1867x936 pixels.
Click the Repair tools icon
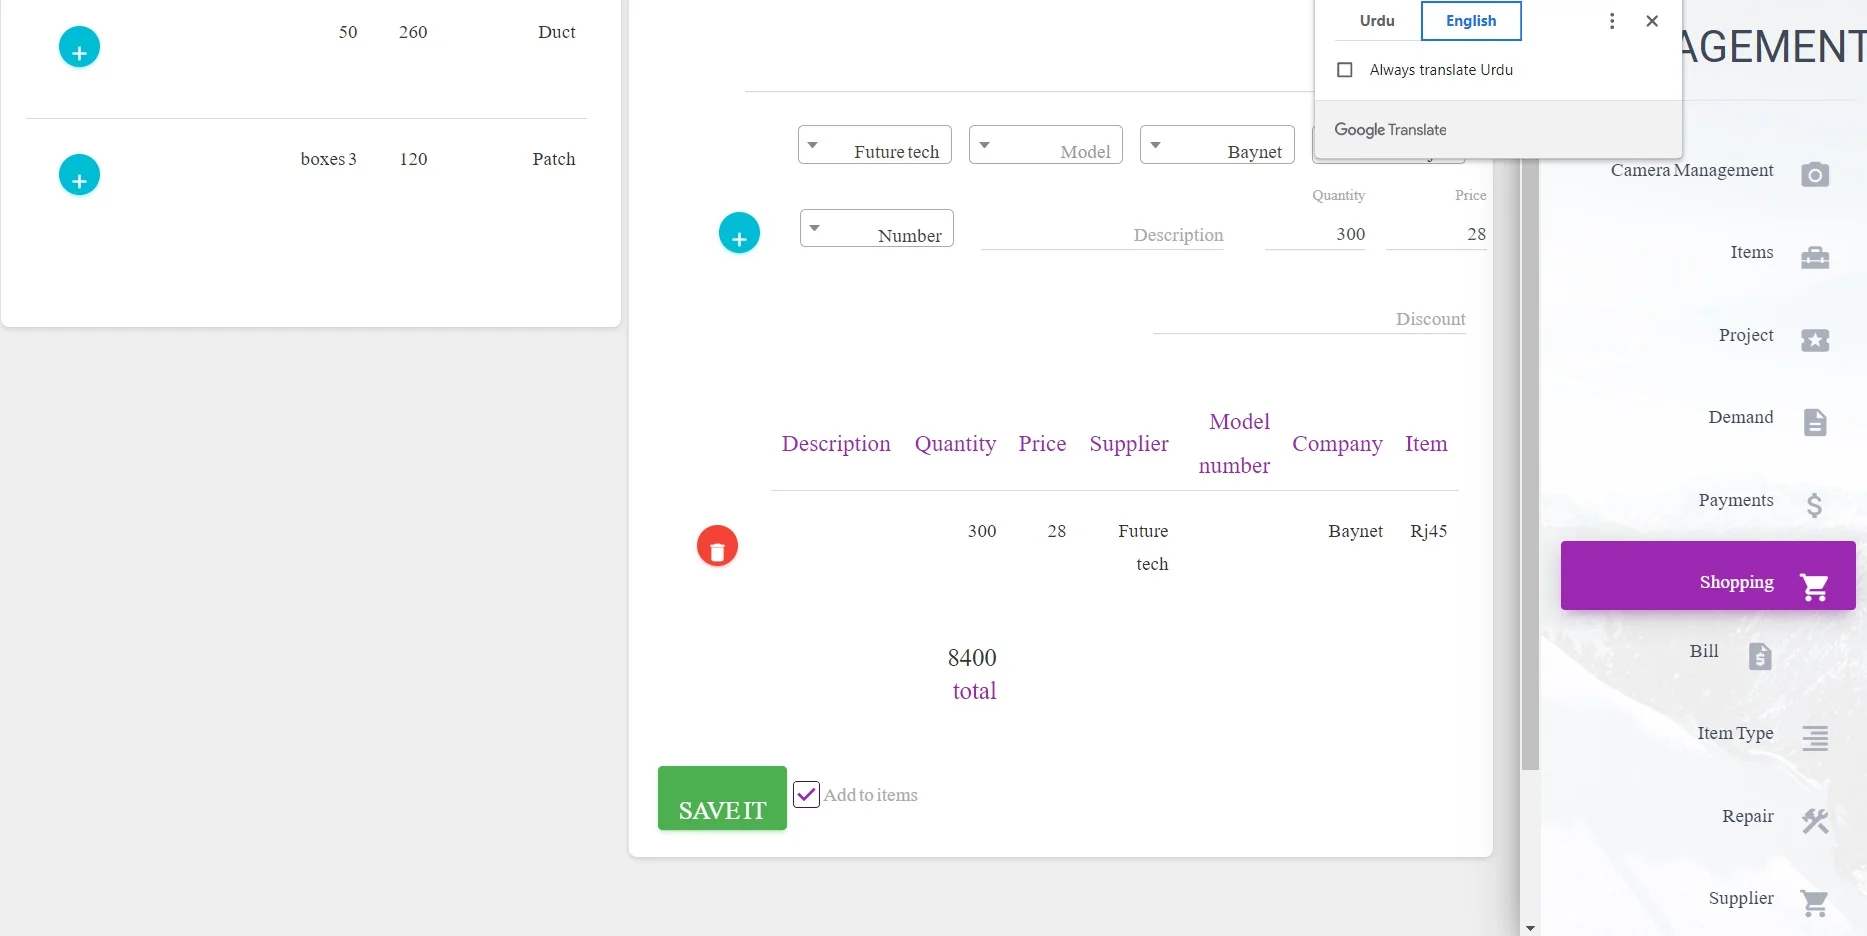coord(1814,821)
